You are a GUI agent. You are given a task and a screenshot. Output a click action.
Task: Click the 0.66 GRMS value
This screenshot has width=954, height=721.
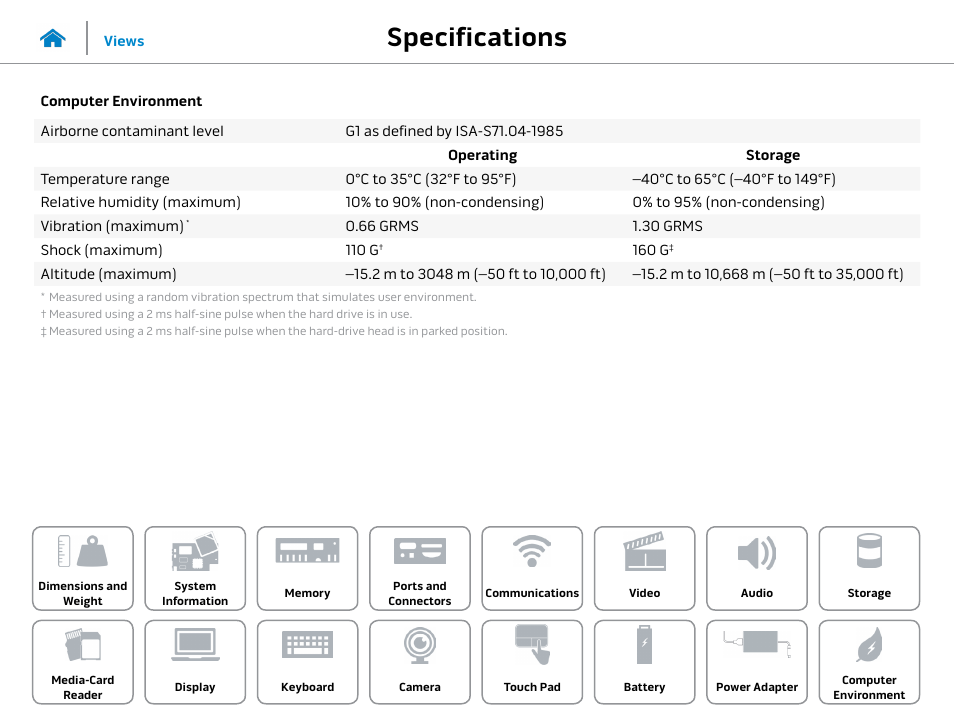point(382,226)
